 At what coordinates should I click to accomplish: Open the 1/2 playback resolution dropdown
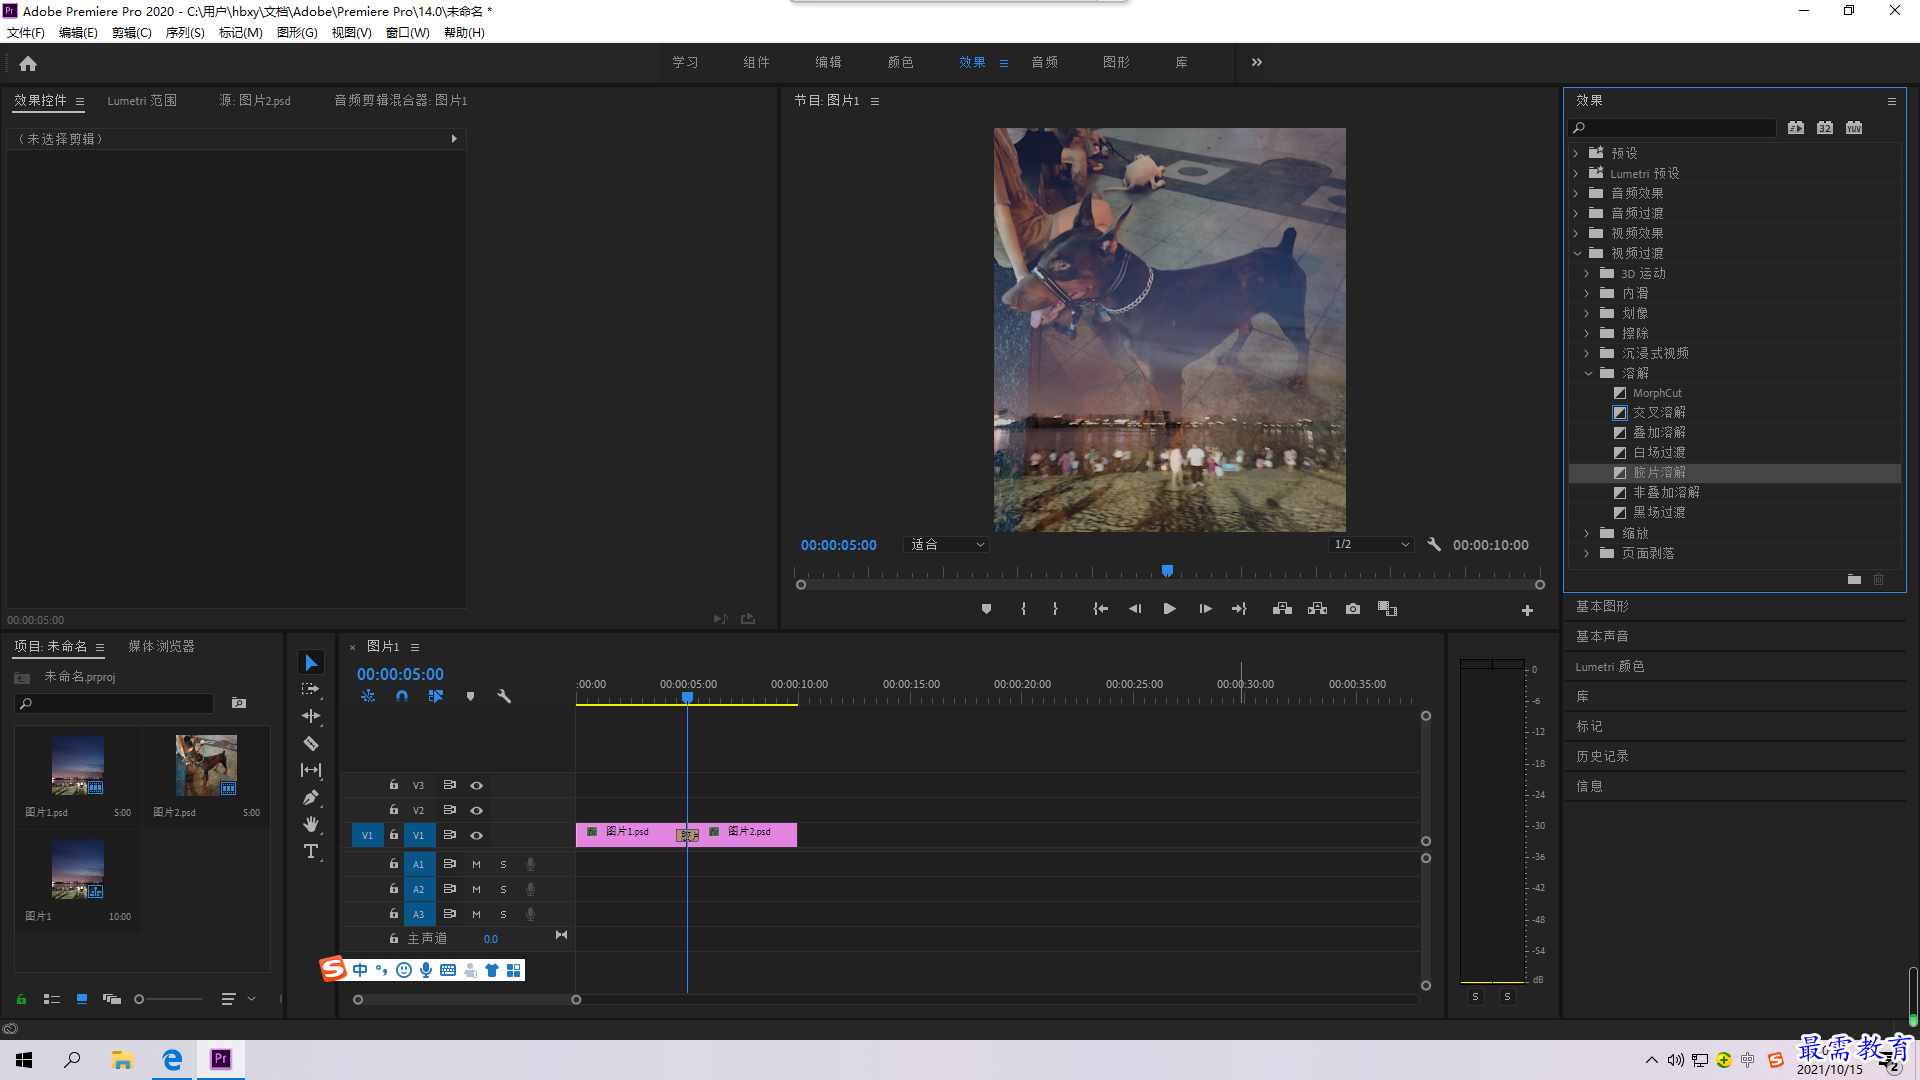[1372, 545]
